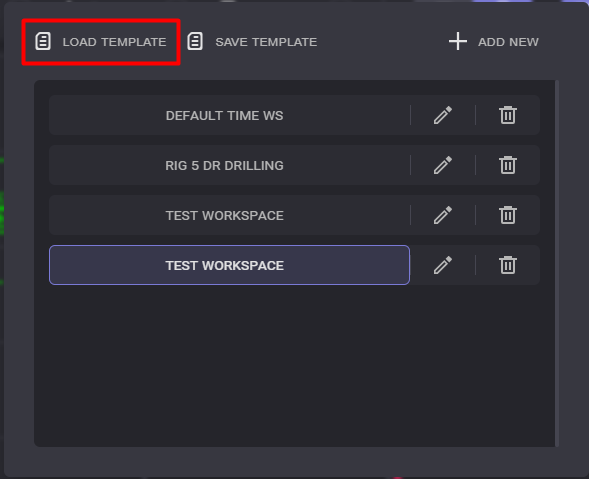Click pencil icon for unselected TEST WORKSPACE
This screenshot has width=589, height=479.
pos(443,215)
